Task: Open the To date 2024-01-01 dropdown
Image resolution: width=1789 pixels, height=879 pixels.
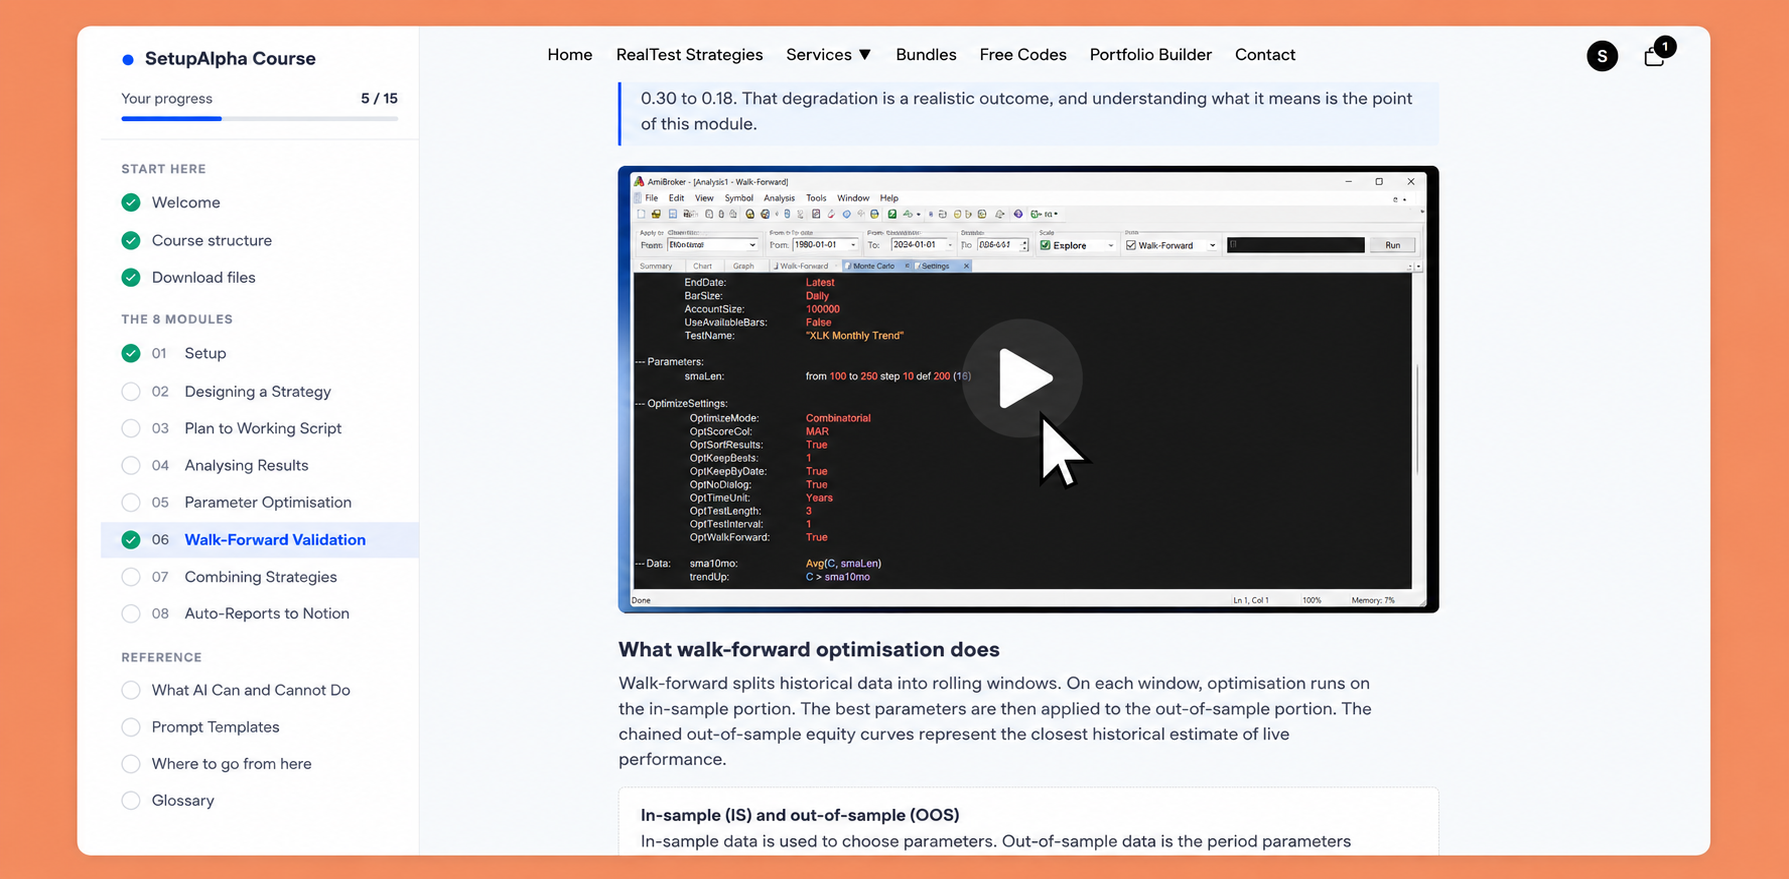Action: tap(950, 245)
